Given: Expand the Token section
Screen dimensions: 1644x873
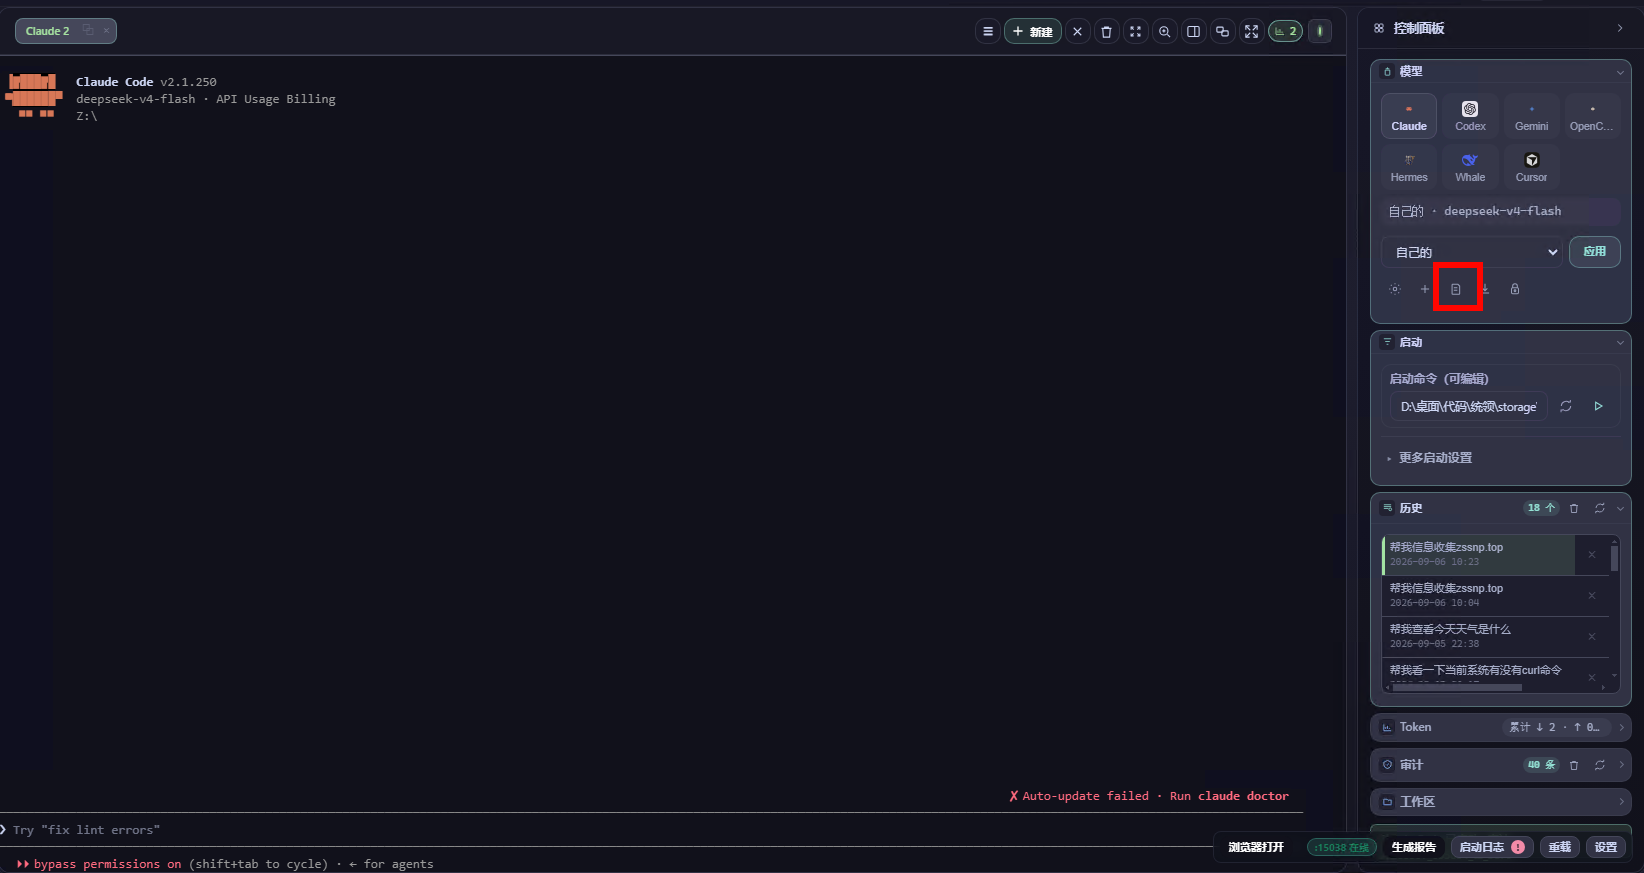Looking at the screenshot, I should [x=1500, y=727].
